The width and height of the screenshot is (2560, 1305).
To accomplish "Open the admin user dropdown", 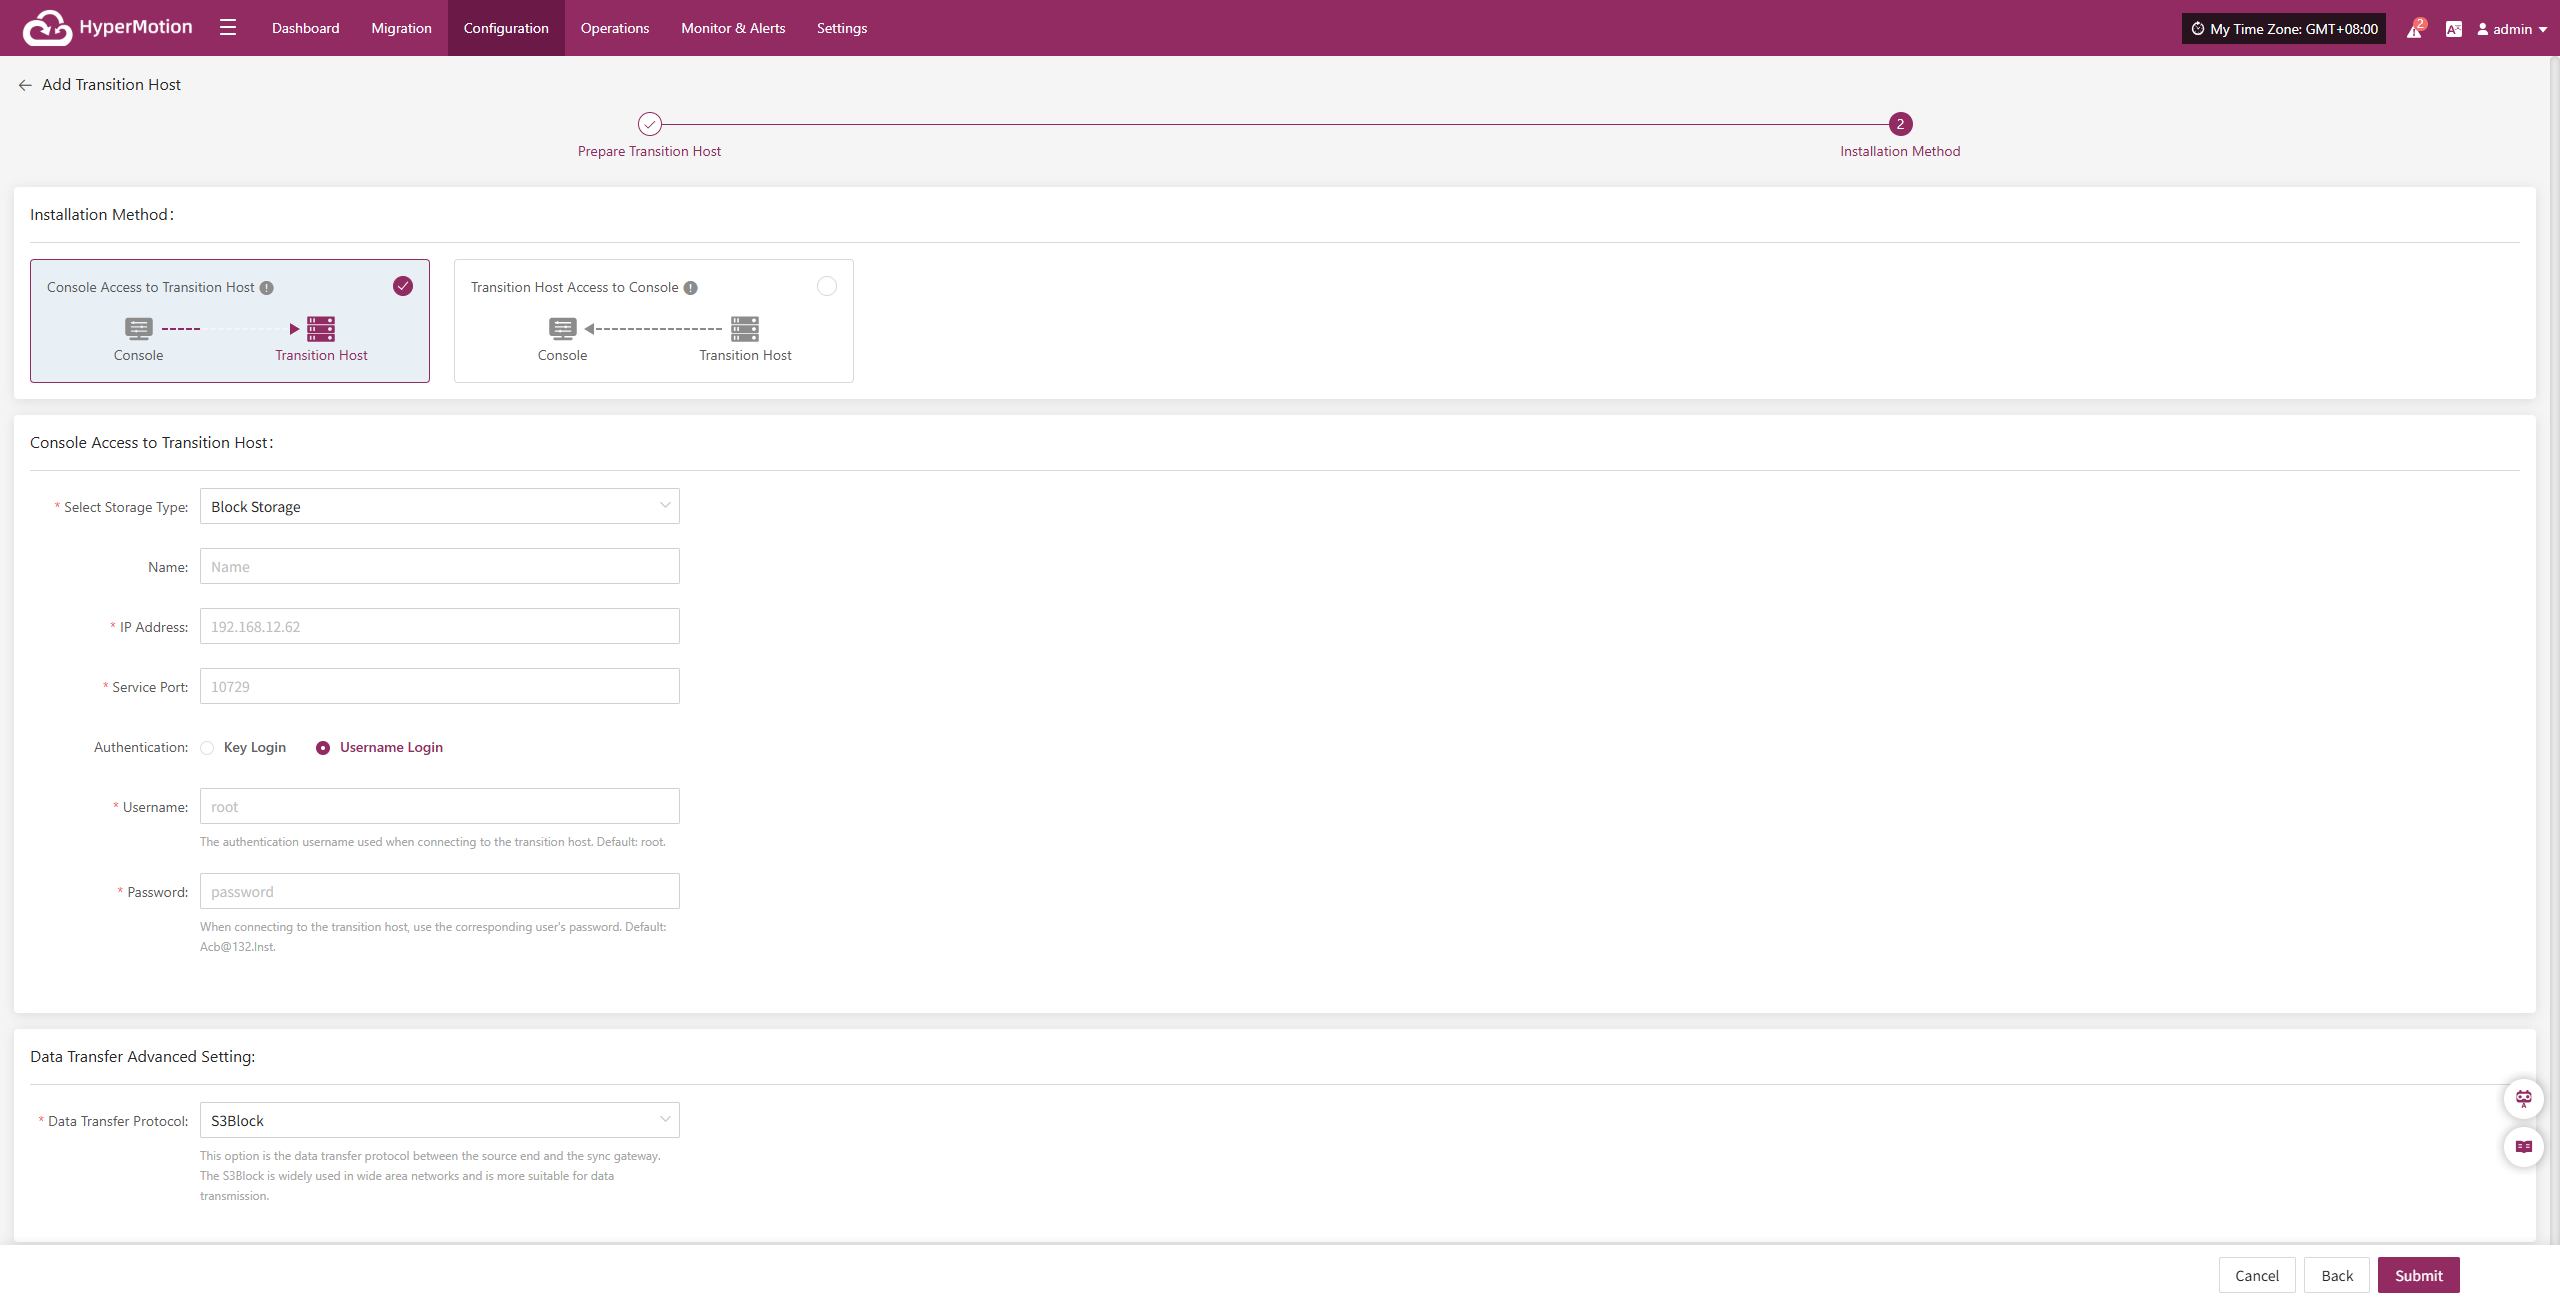I will point(2512,29).
